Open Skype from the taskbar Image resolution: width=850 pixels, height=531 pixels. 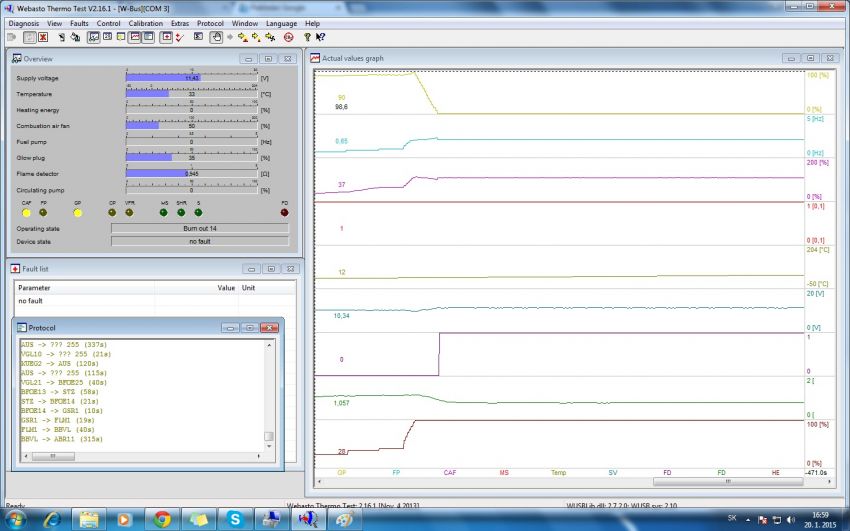[234, 519]
